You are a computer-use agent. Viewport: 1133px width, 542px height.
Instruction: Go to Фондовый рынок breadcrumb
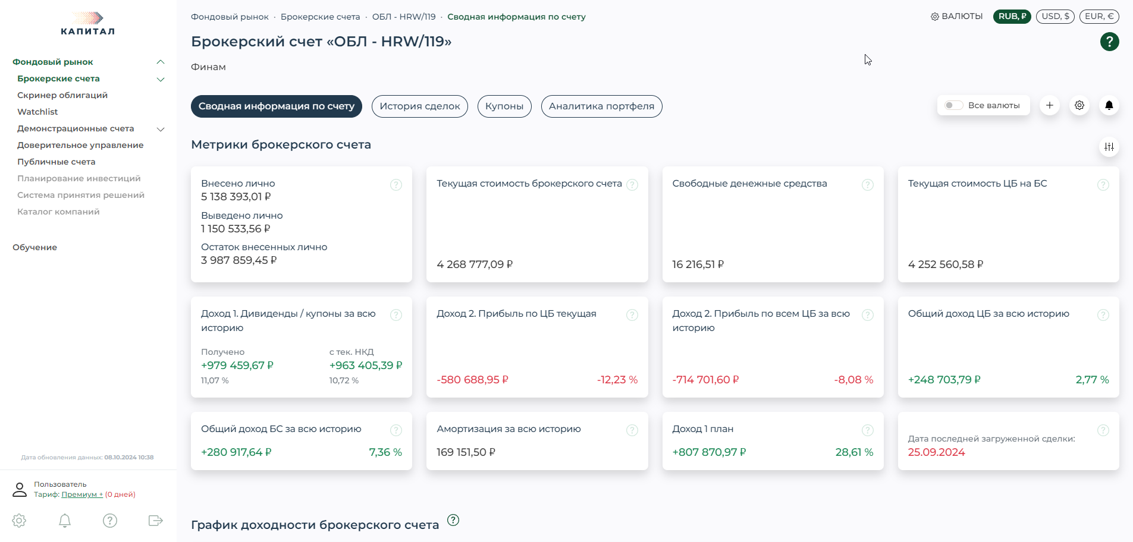click(x=230, y=17)
